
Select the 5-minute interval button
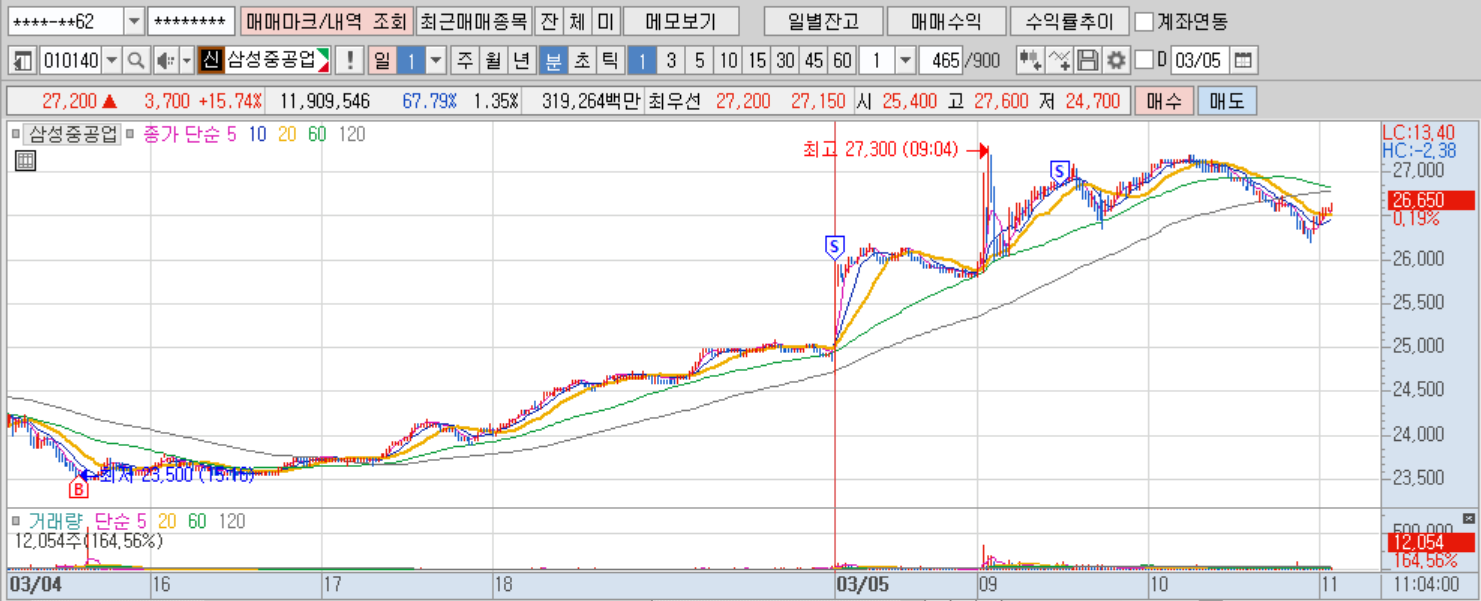pyautogui.click(x=699, y=60)
